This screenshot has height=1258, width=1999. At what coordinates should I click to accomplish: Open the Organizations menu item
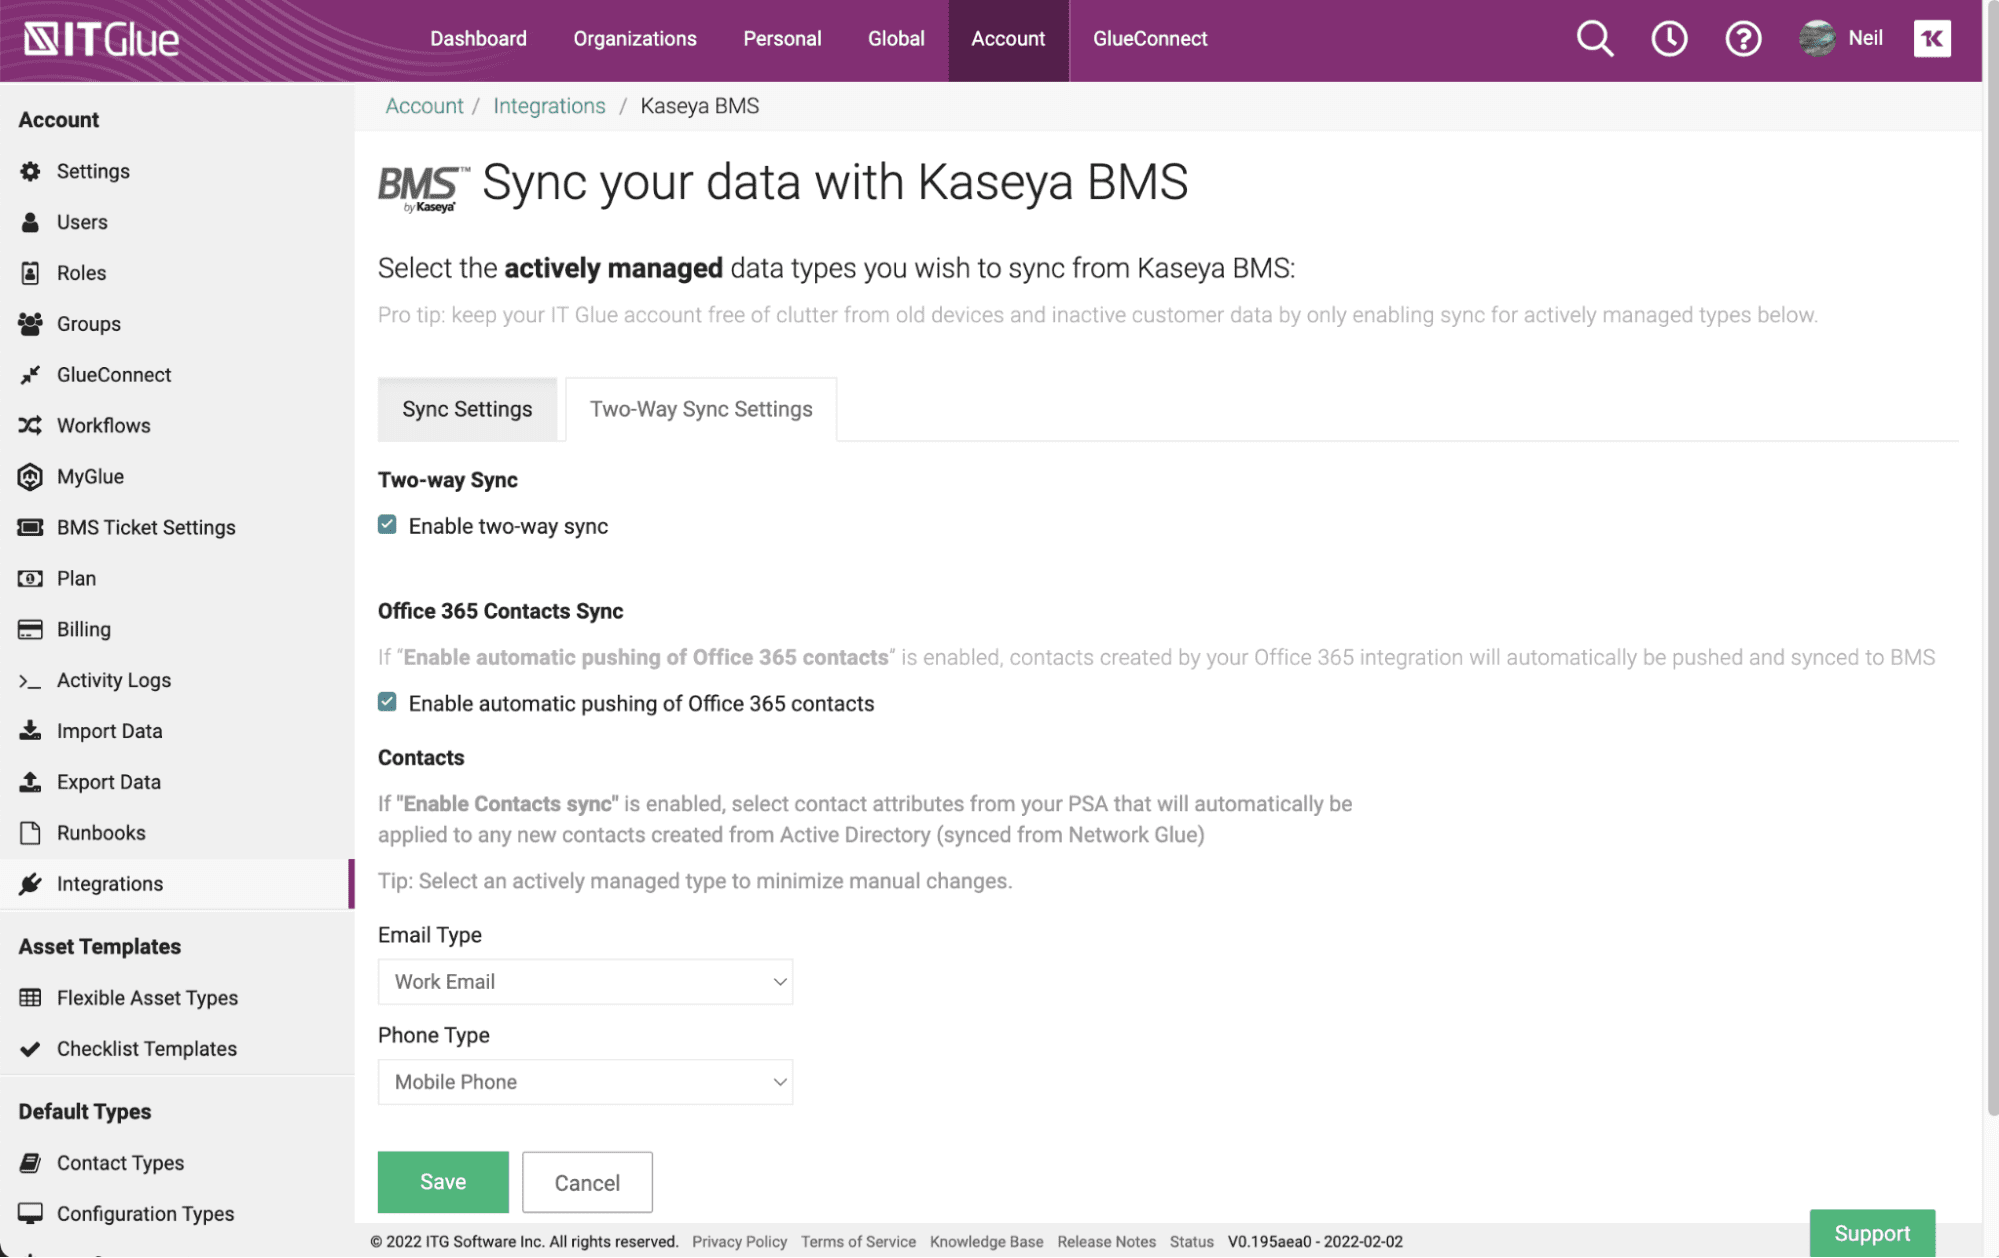(x=634, y=39)
